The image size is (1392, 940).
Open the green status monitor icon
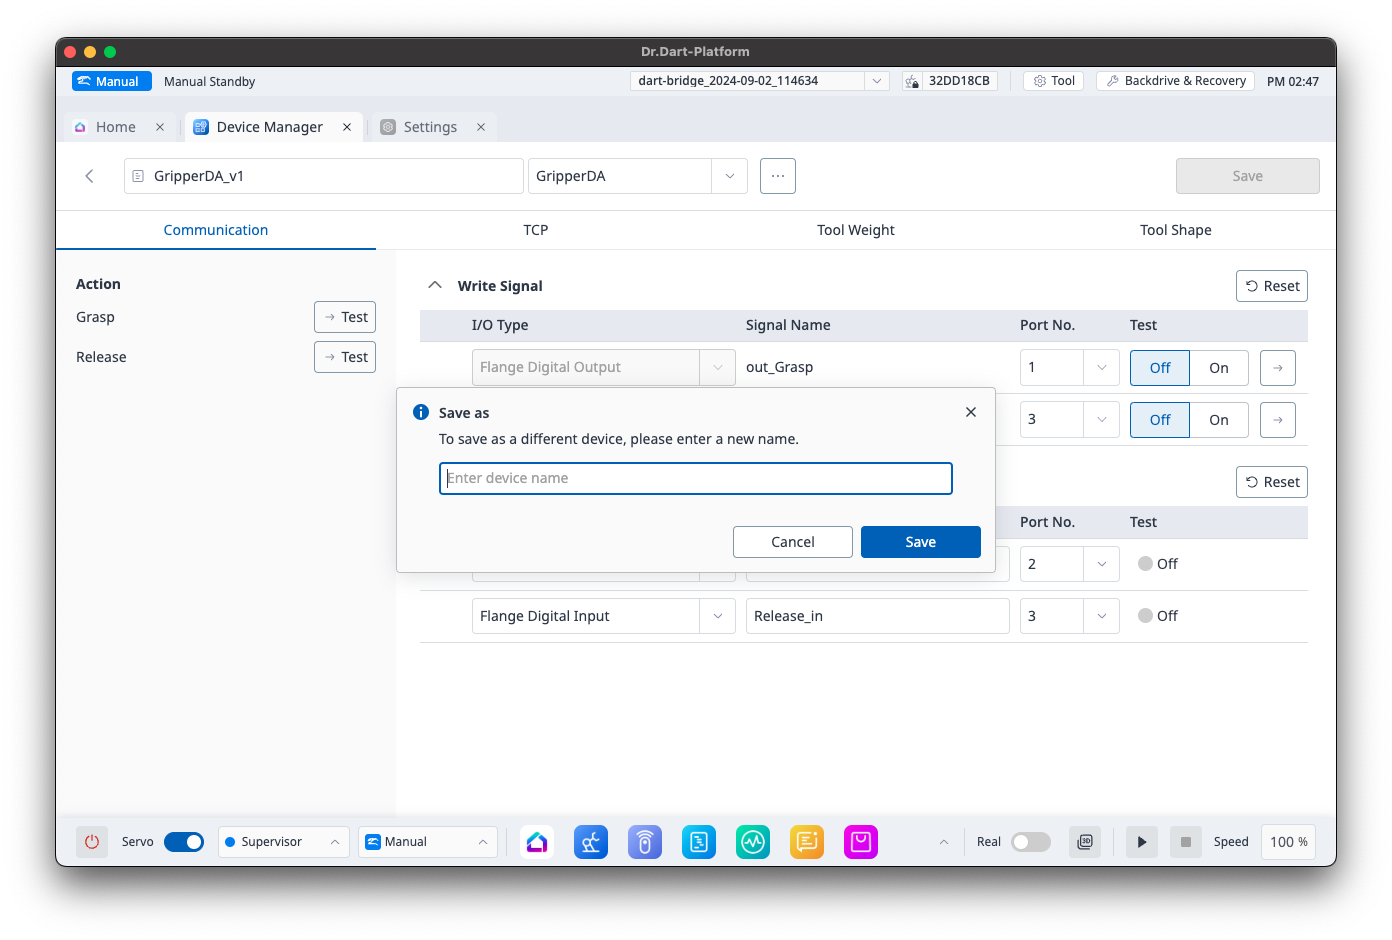point(753,842)
